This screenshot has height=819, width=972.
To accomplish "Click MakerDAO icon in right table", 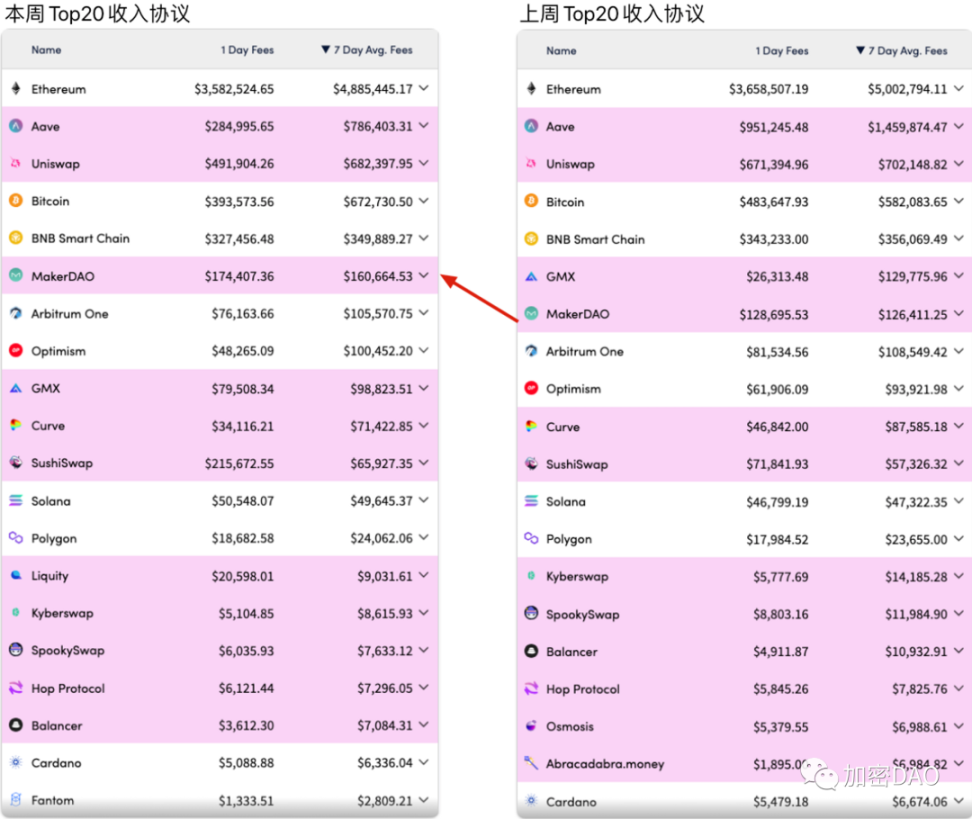I will coord(531,314).
